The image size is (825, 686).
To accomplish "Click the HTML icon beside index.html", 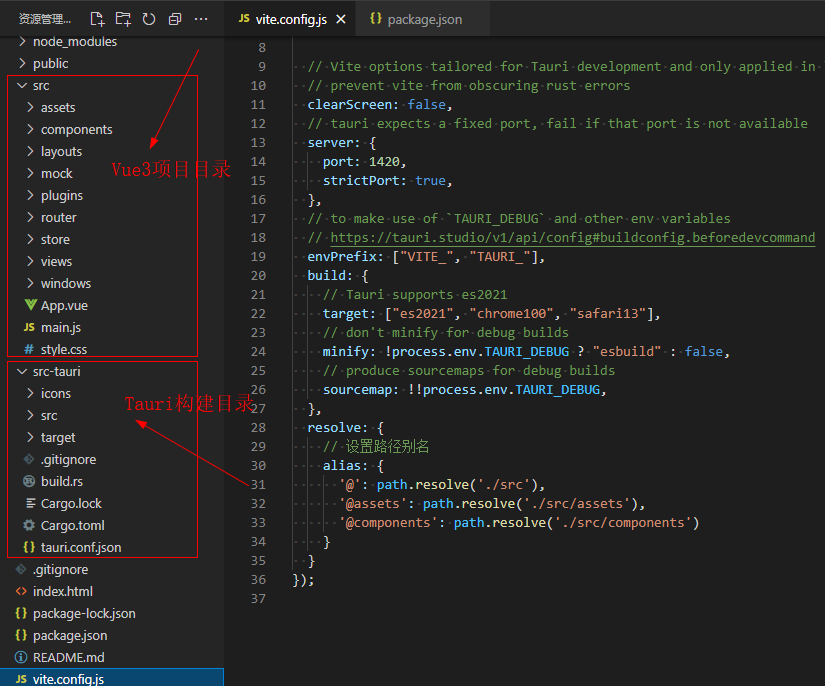I will (21, 592).
